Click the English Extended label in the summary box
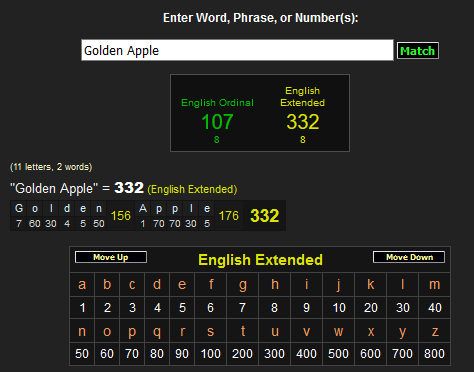 point(302,97)
